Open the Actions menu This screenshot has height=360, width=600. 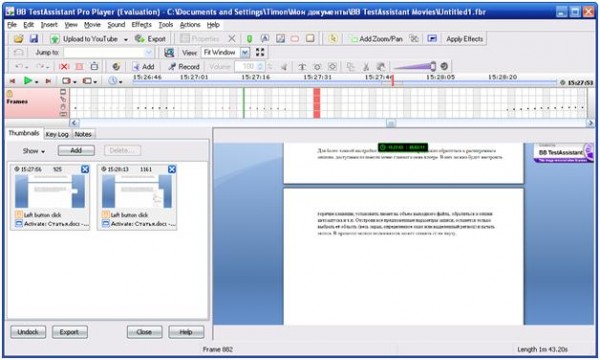pyautogui.click(x=190, y=25)
